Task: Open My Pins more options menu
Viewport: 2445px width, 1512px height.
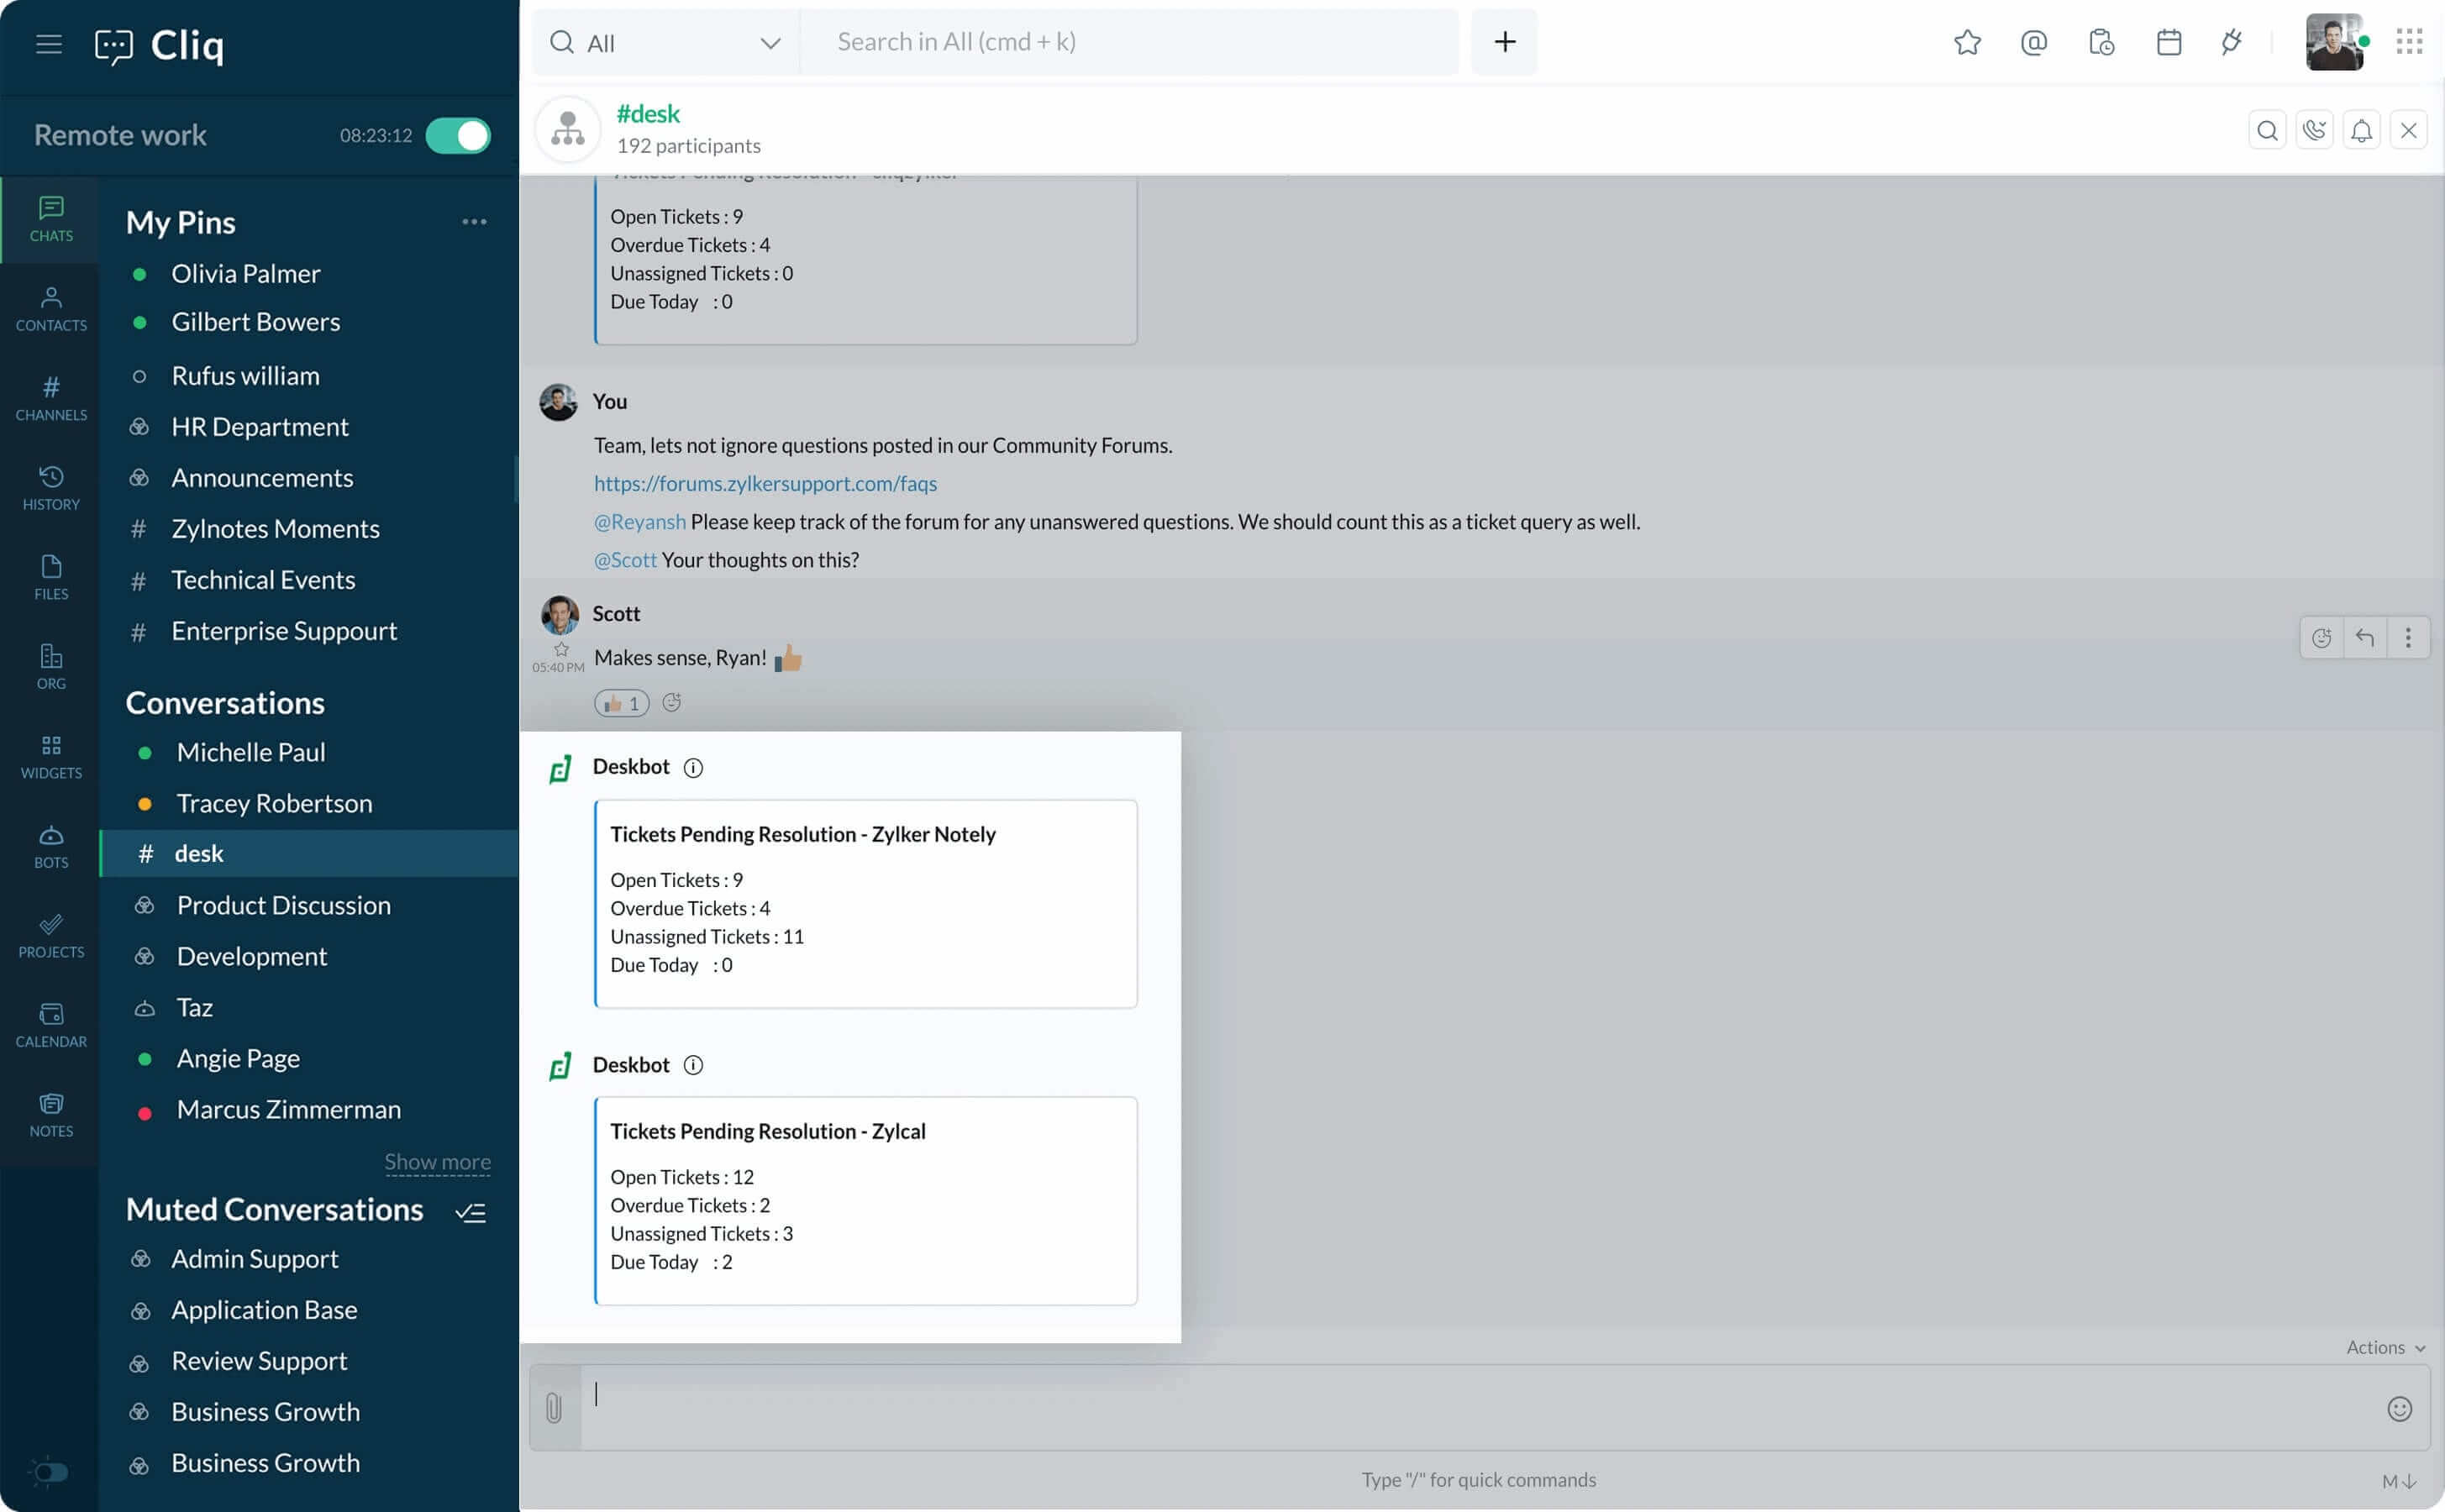Action: 474,222
